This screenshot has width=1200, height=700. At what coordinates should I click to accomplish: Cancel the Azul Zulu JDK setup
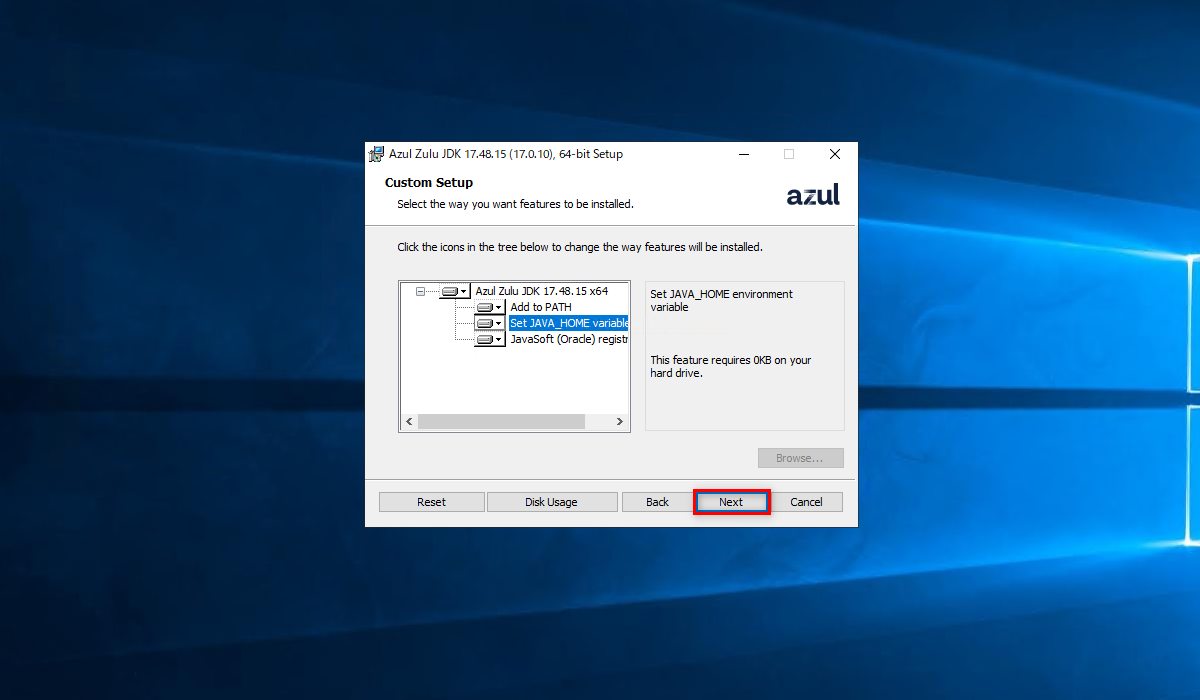click(806, 502)
